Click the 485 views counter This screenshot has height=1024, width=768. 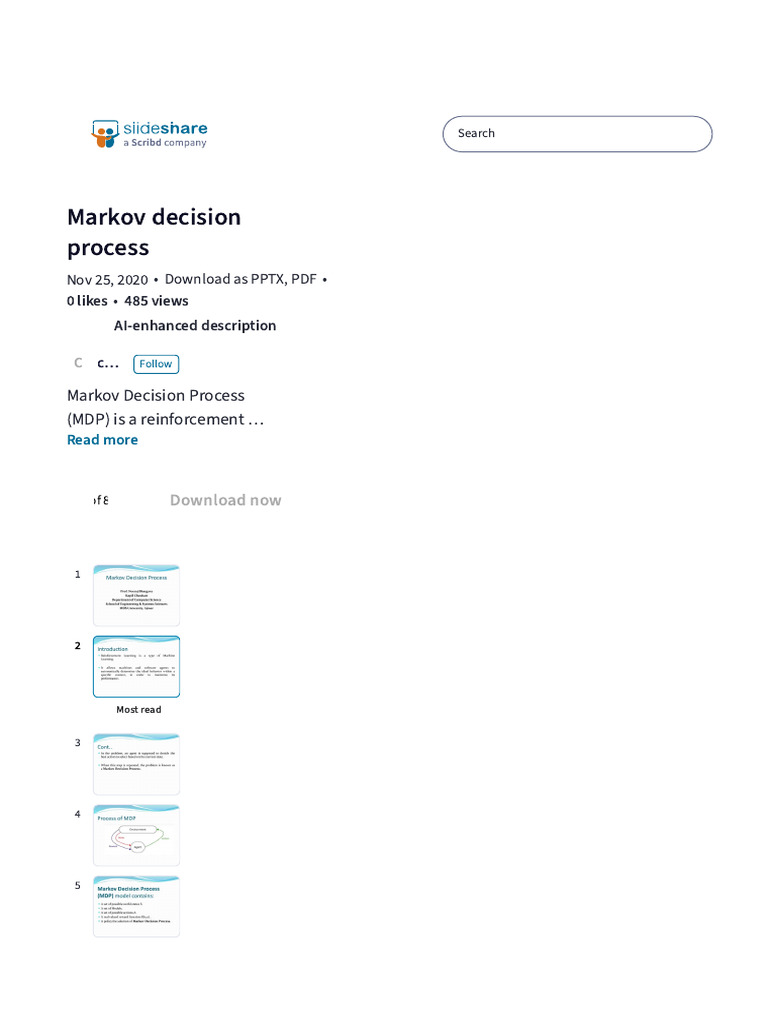(156, 301)
